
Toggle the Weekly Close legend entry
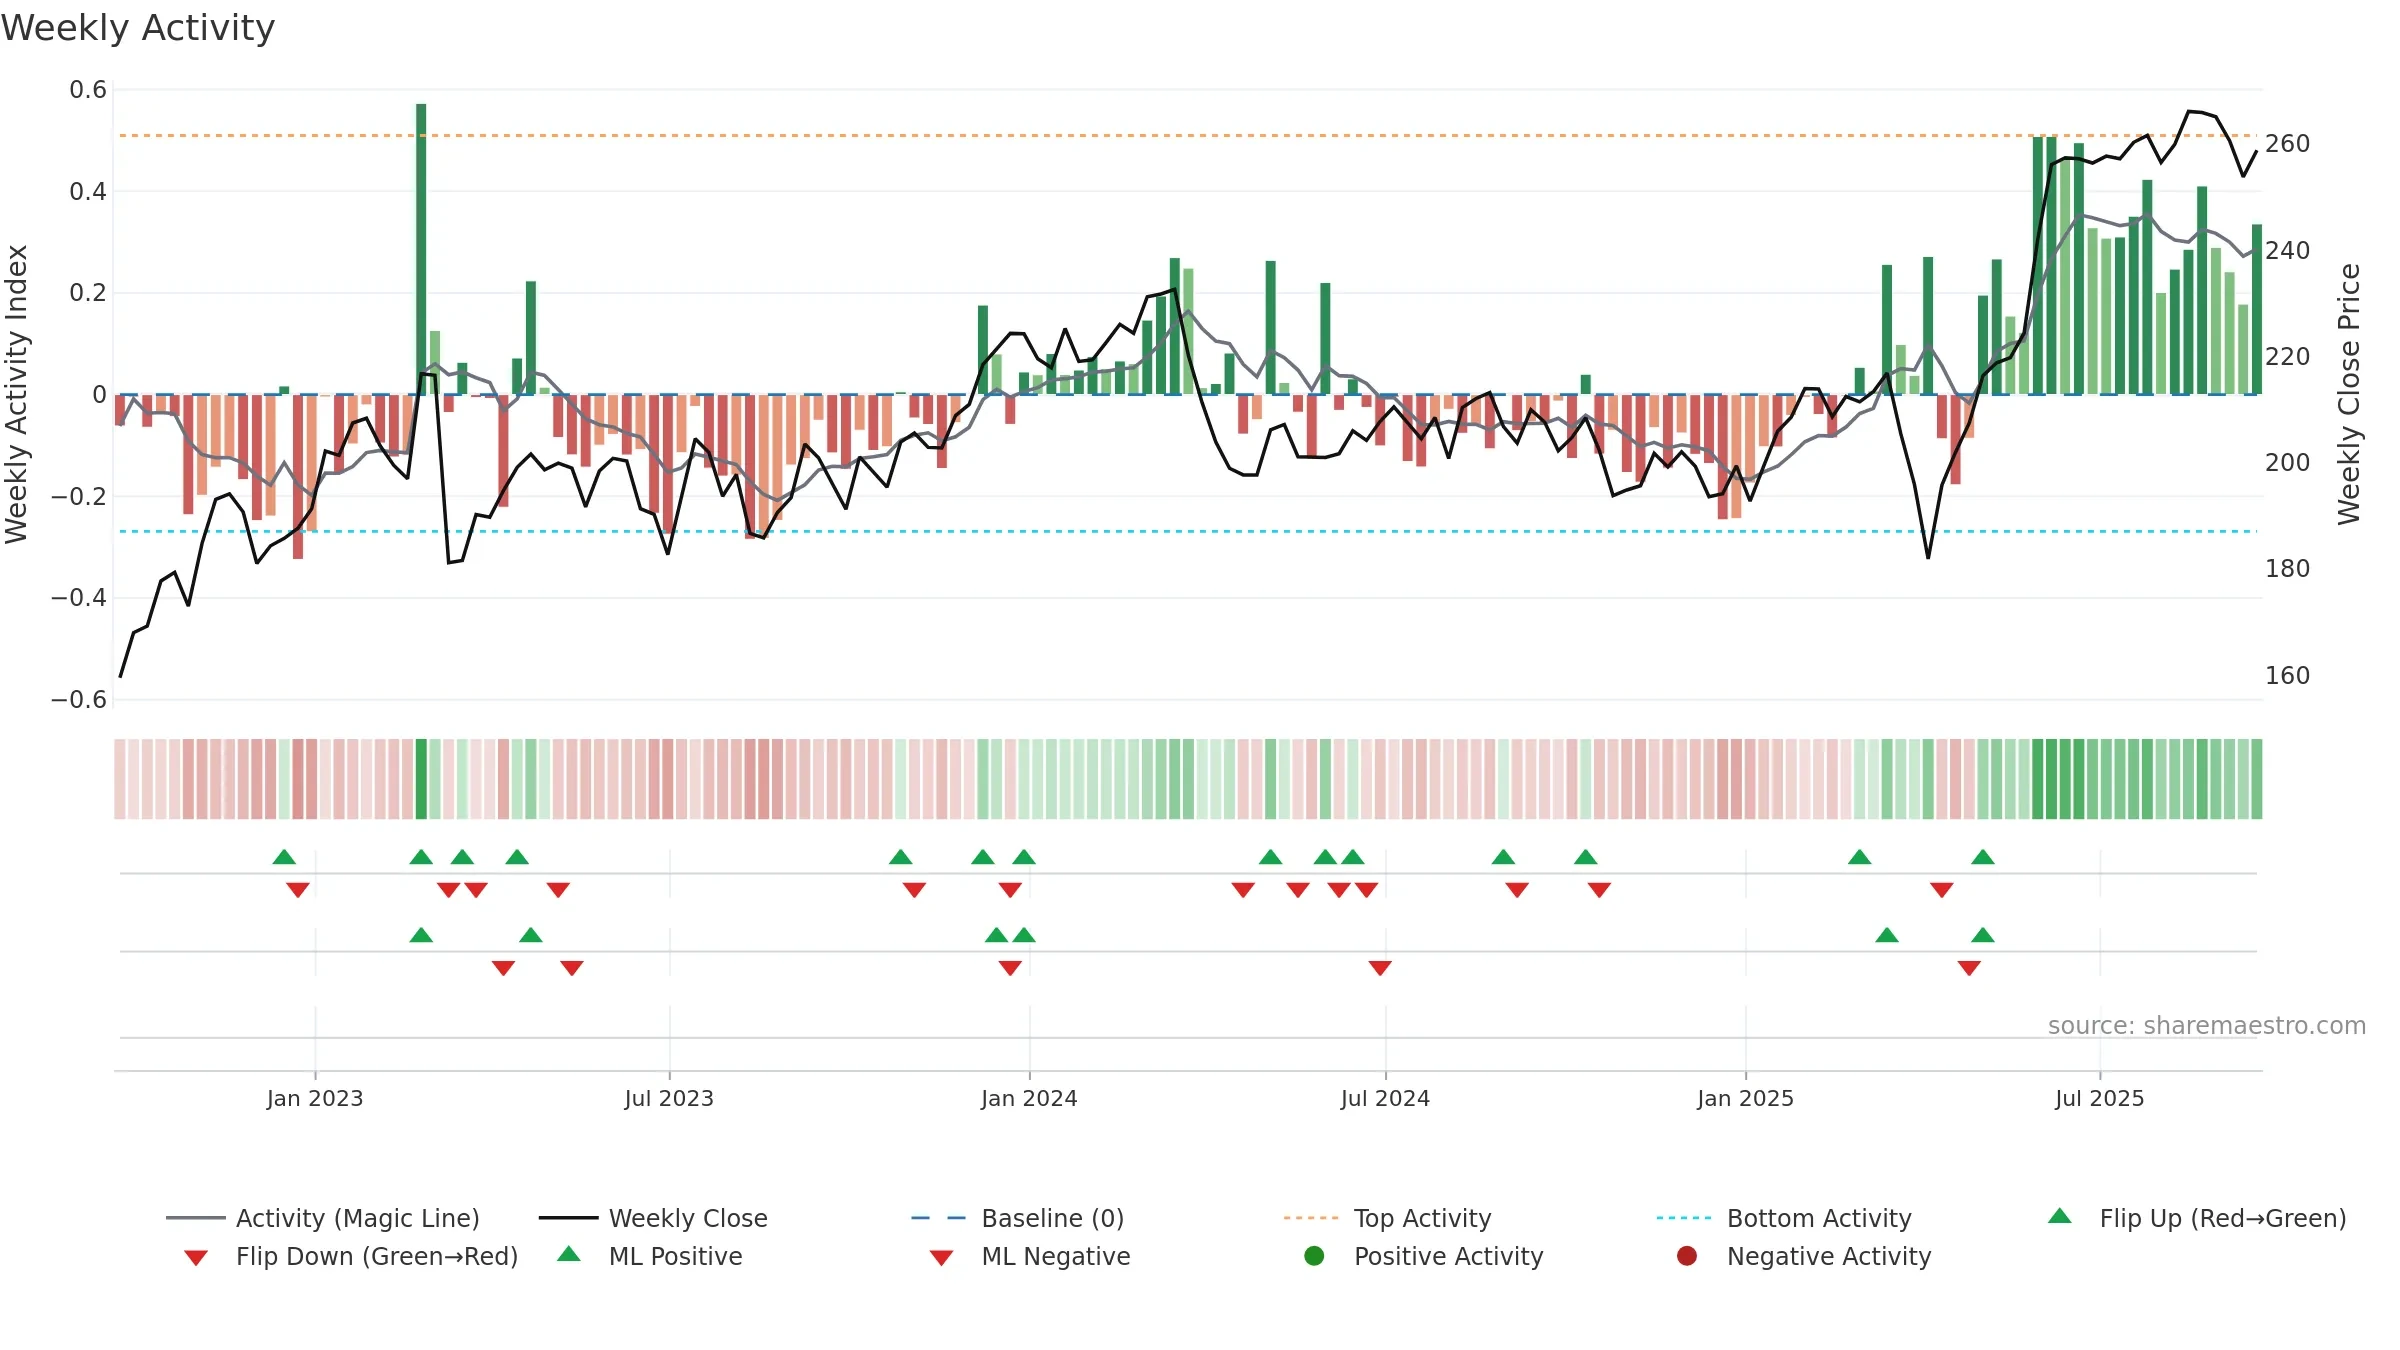coord(653,1218)
